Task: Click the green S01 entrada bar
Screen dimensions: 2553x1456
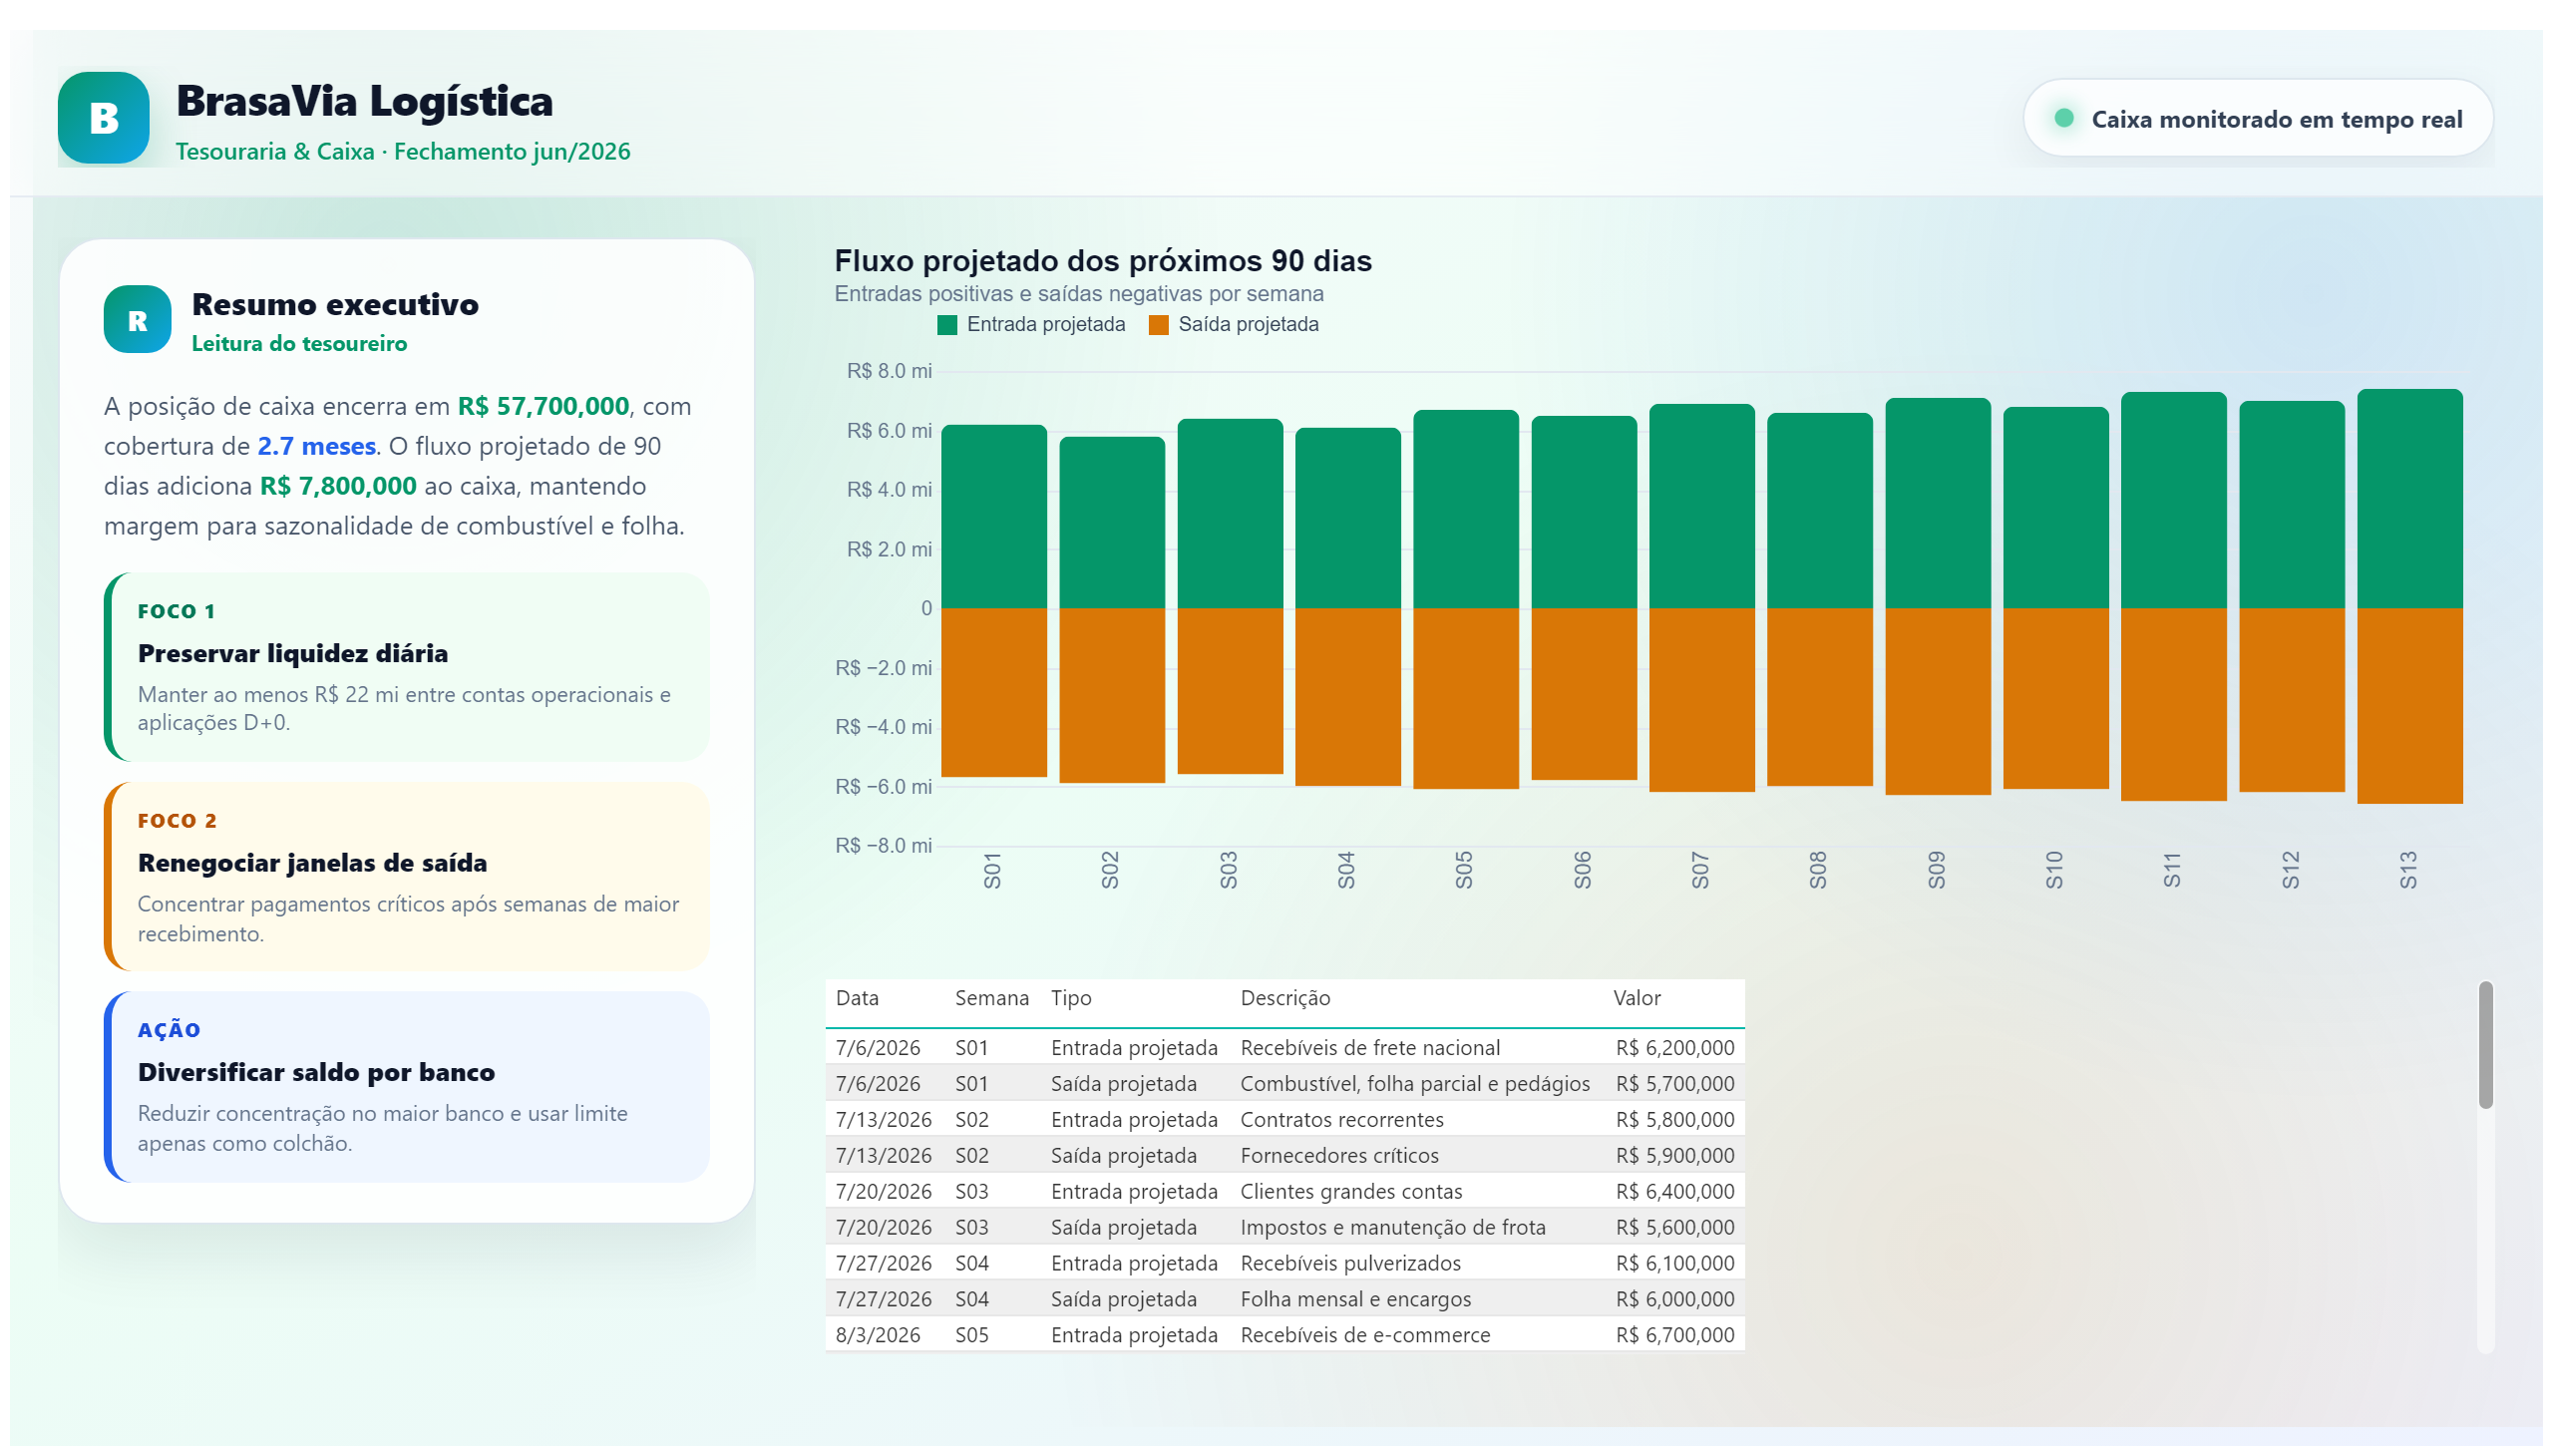Action: 994,516
